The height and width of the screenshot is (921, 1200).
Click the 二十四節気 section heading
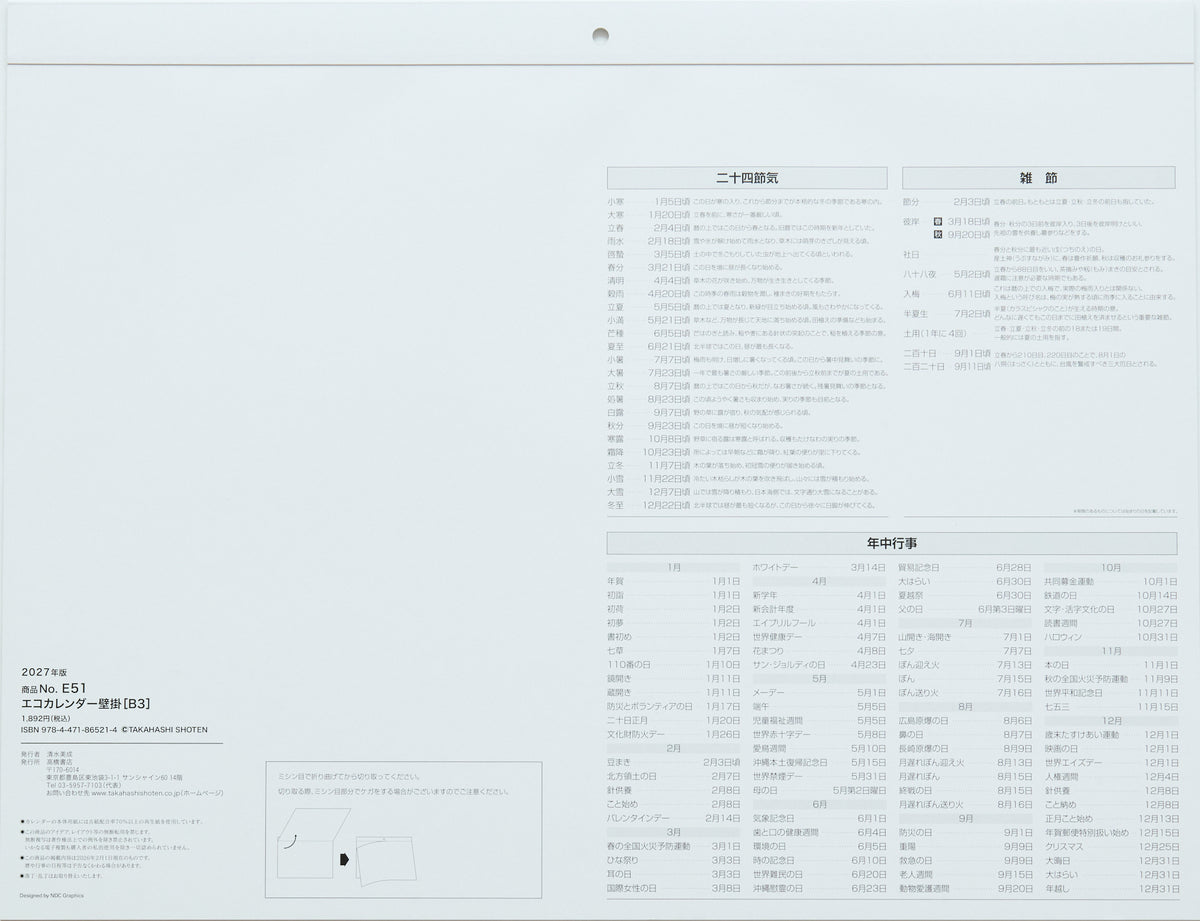(747, 178)
